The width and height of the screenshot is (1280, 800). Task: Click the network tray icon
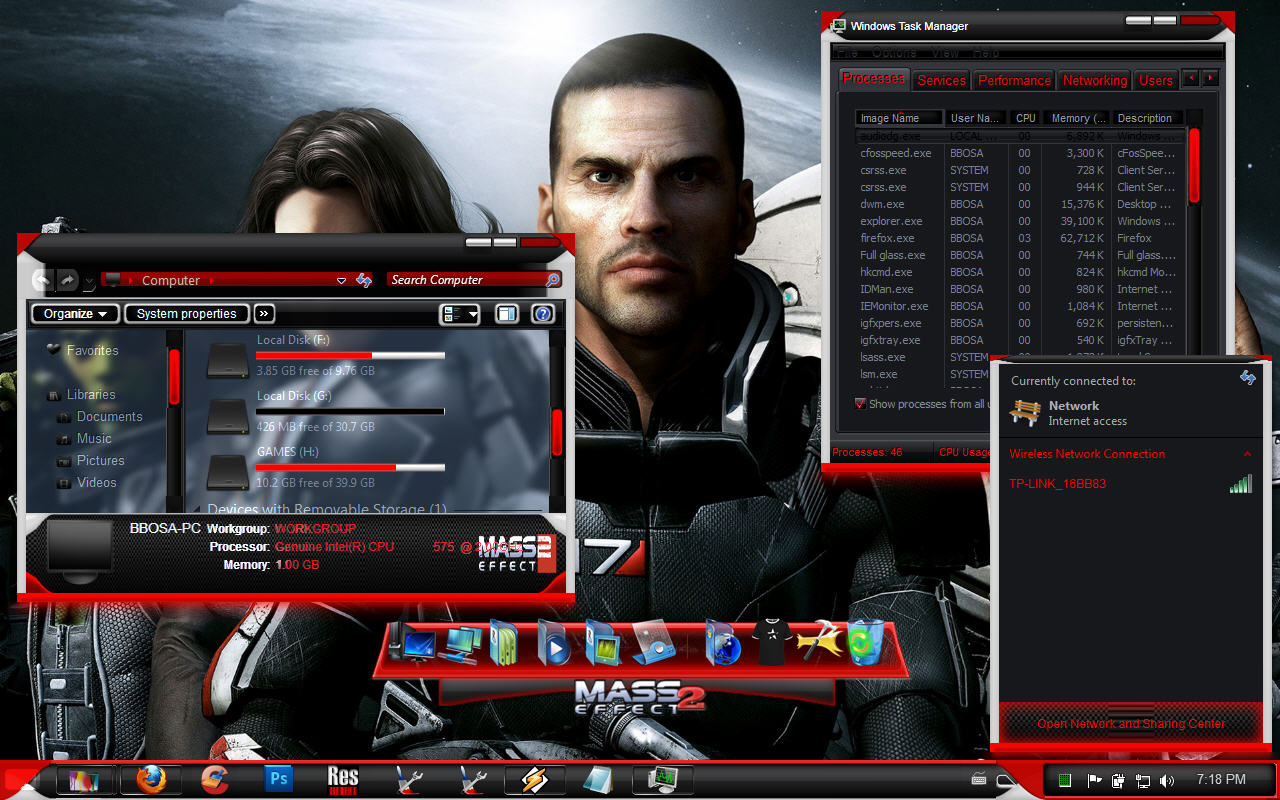1142,780
